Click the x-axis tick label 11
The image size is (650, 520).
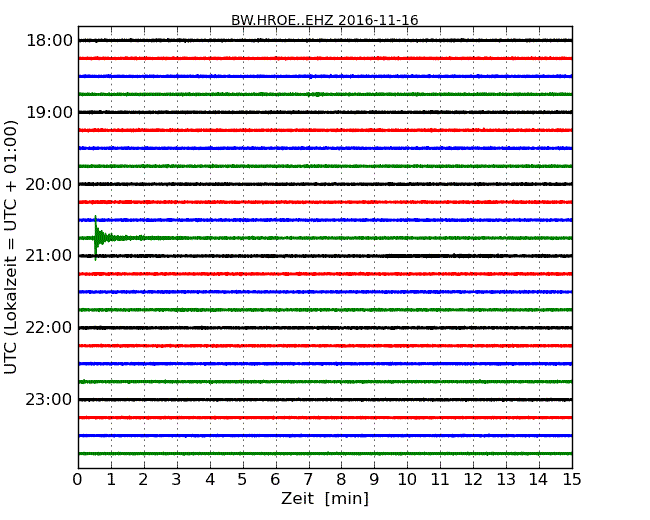tap(440, 480)
